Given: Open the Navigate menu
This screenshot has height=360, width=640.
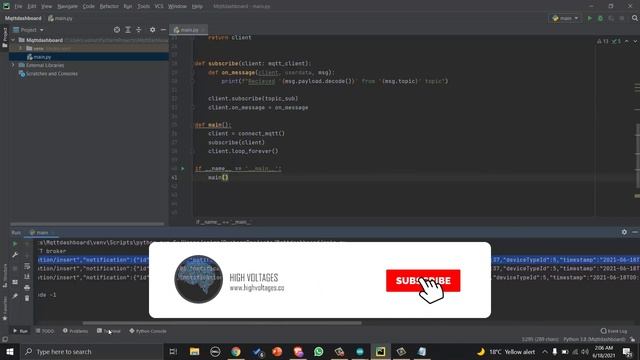Looking at the screenshot, I should 67,7.
